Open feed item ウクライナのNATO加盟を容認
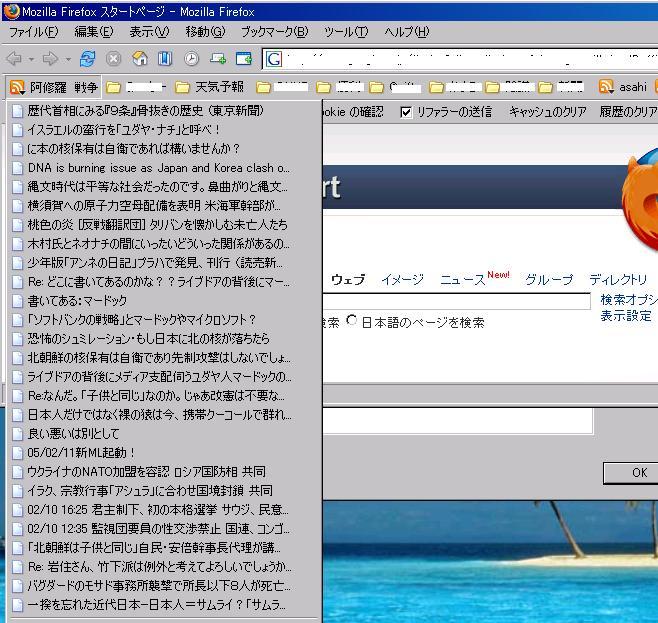The width and height of the screenshot is (658, 623). [164, 472]
